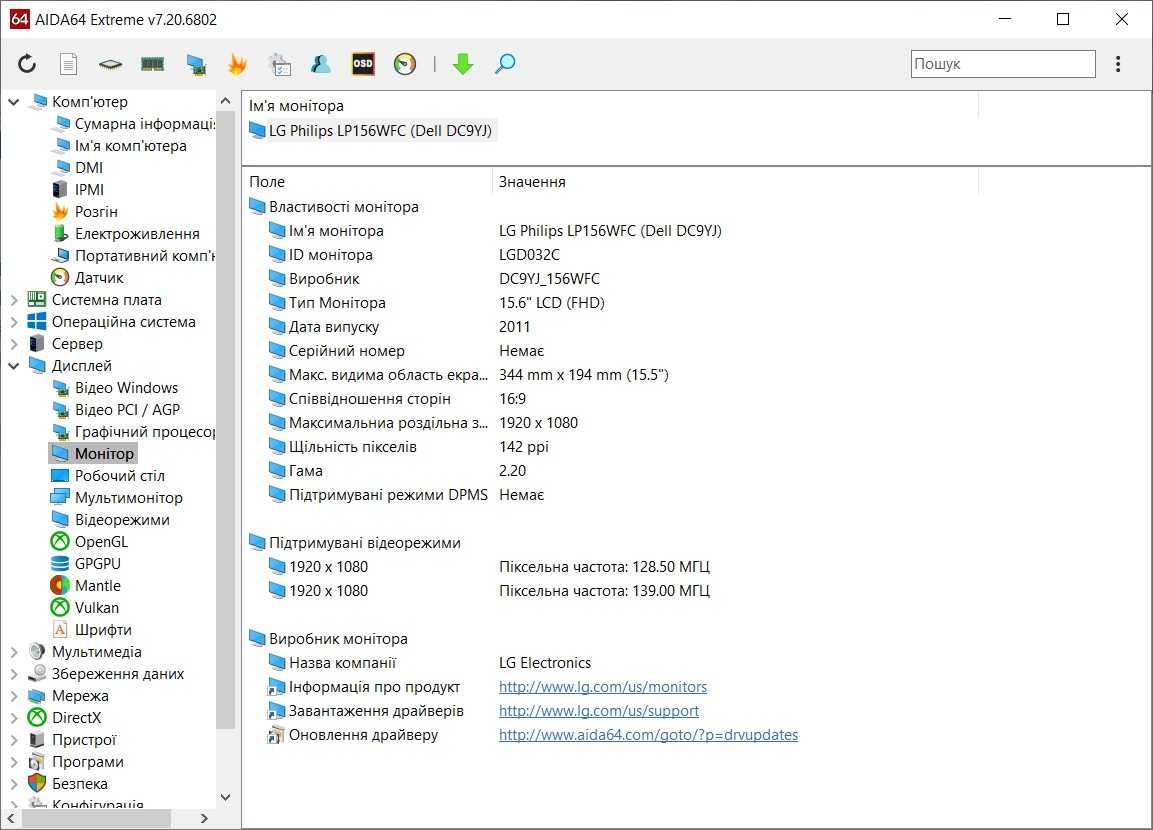
Task: Expand the Операційна система node
Action: [x=13, y=322]
